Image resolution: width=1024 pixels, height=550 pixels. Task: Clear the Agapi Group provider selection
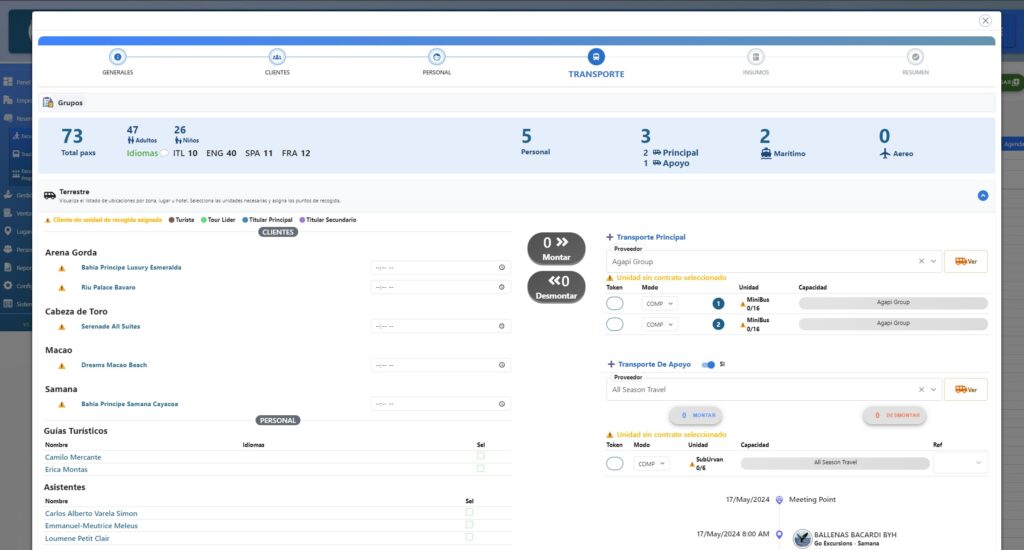click(920, 261)
